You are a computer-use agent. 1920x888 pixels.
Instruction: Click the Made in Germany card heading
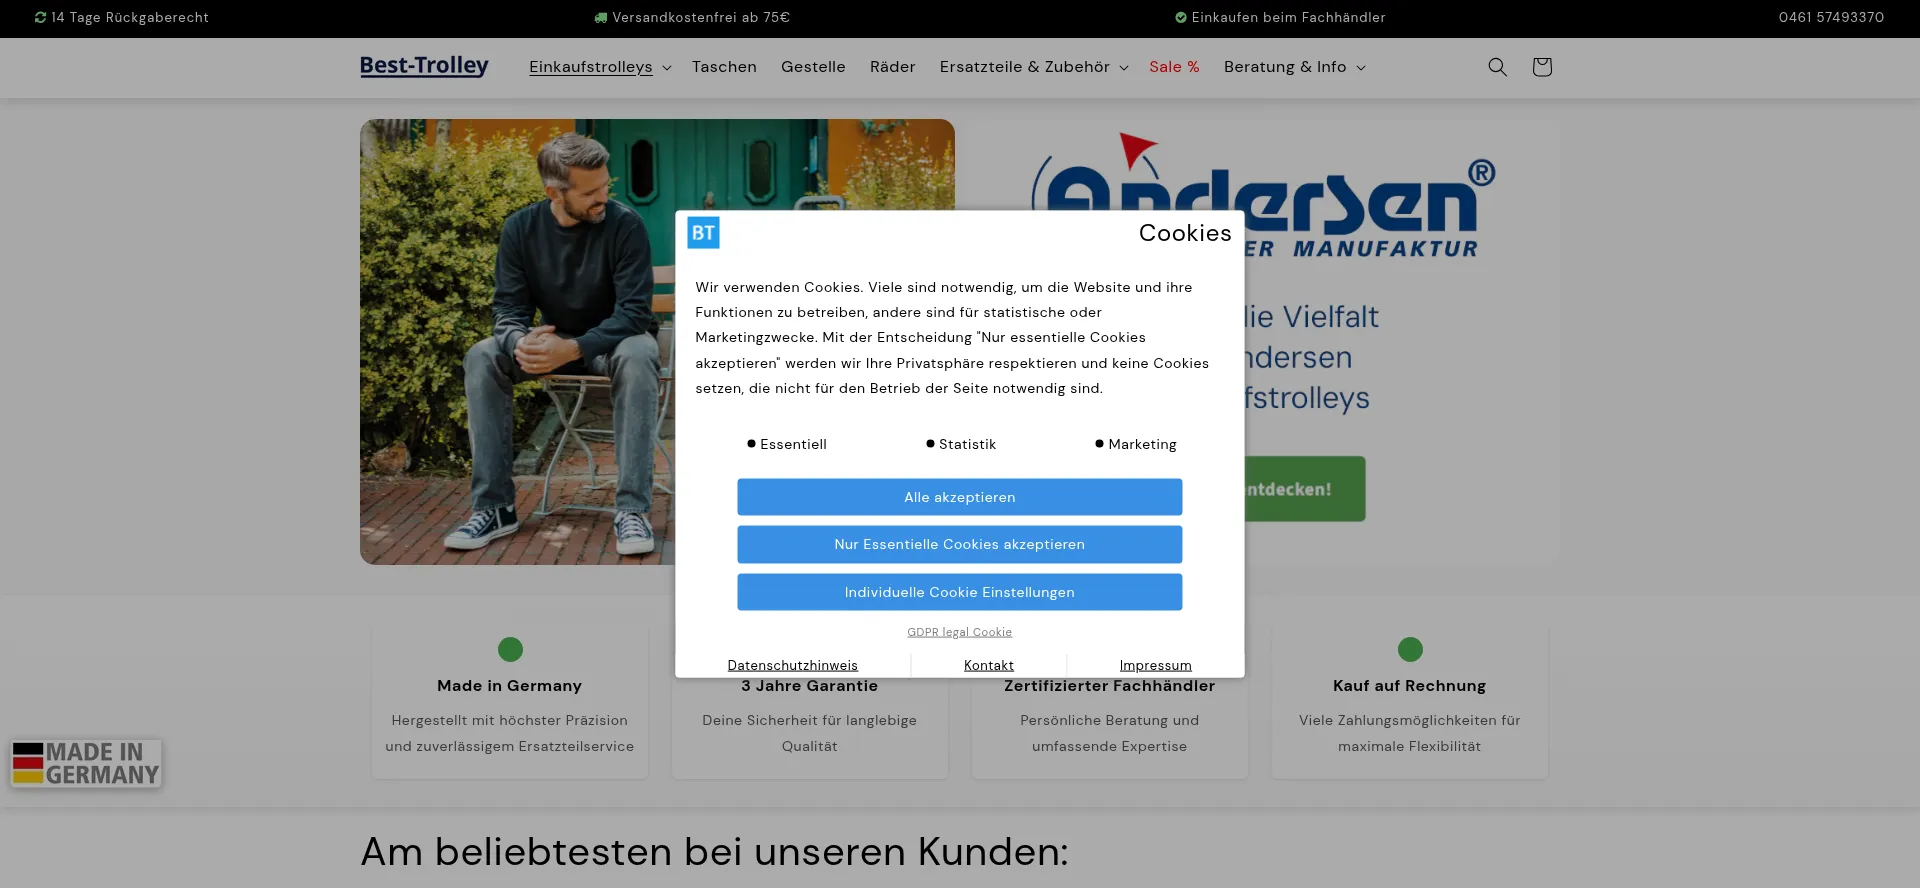tap(509, 686)
